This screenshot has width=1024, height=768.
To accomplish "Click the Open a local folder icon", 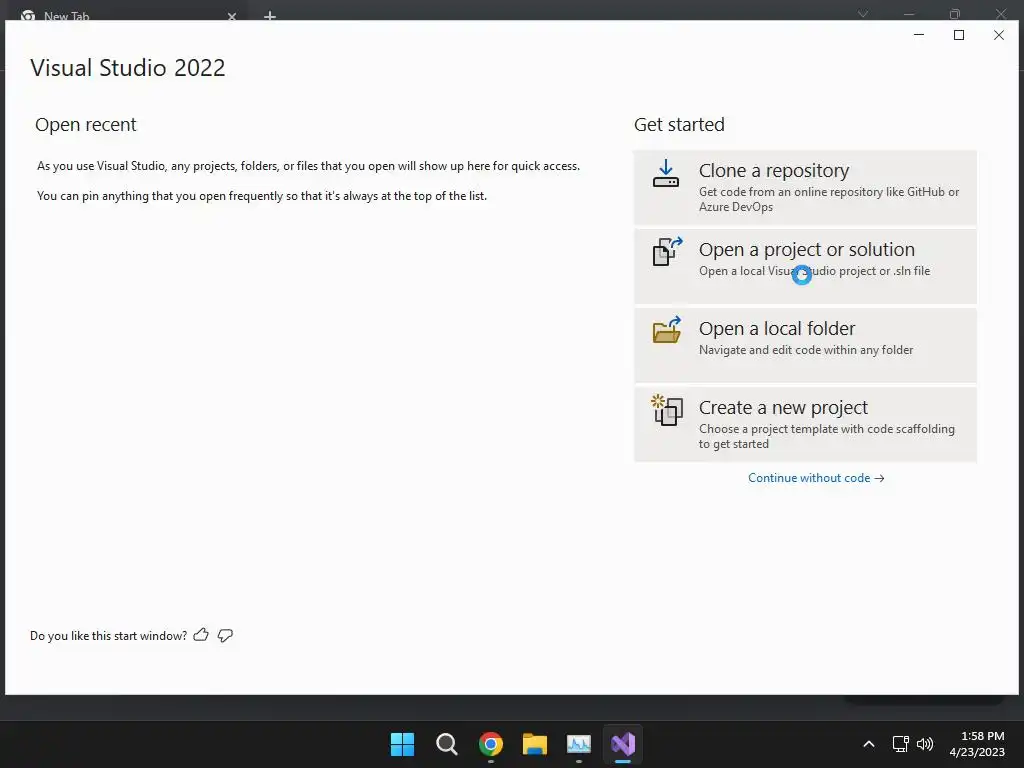I will [x=667, y=330].
